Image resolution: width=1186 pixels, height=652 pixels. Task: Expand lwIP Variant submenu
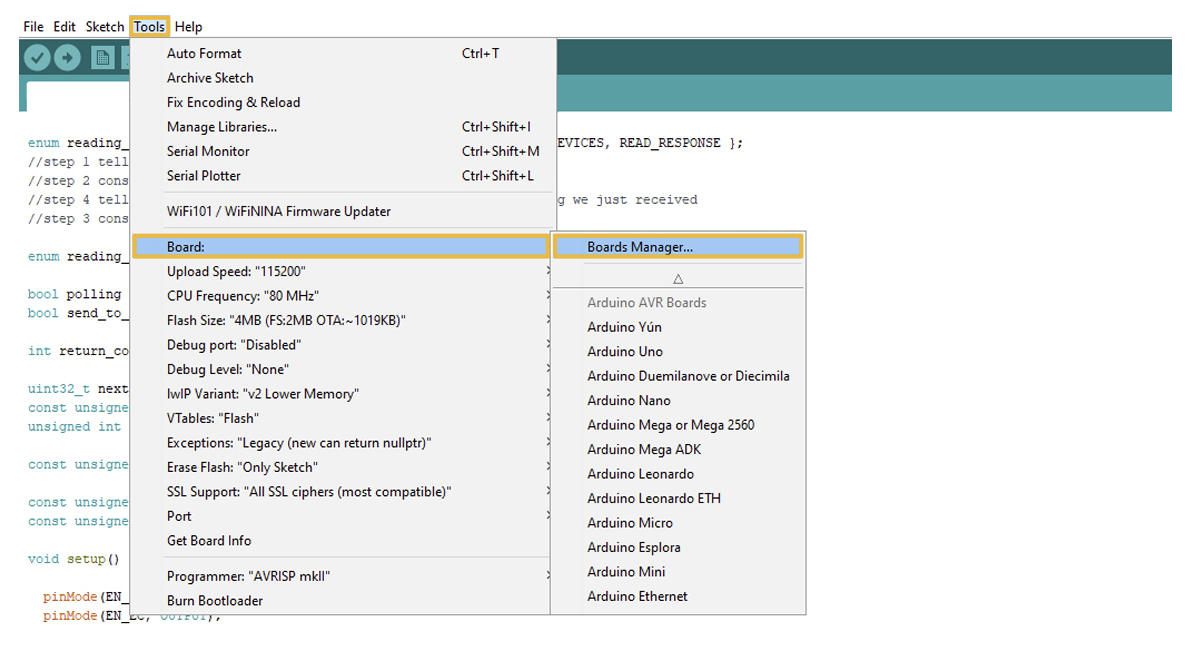[343, 394]
